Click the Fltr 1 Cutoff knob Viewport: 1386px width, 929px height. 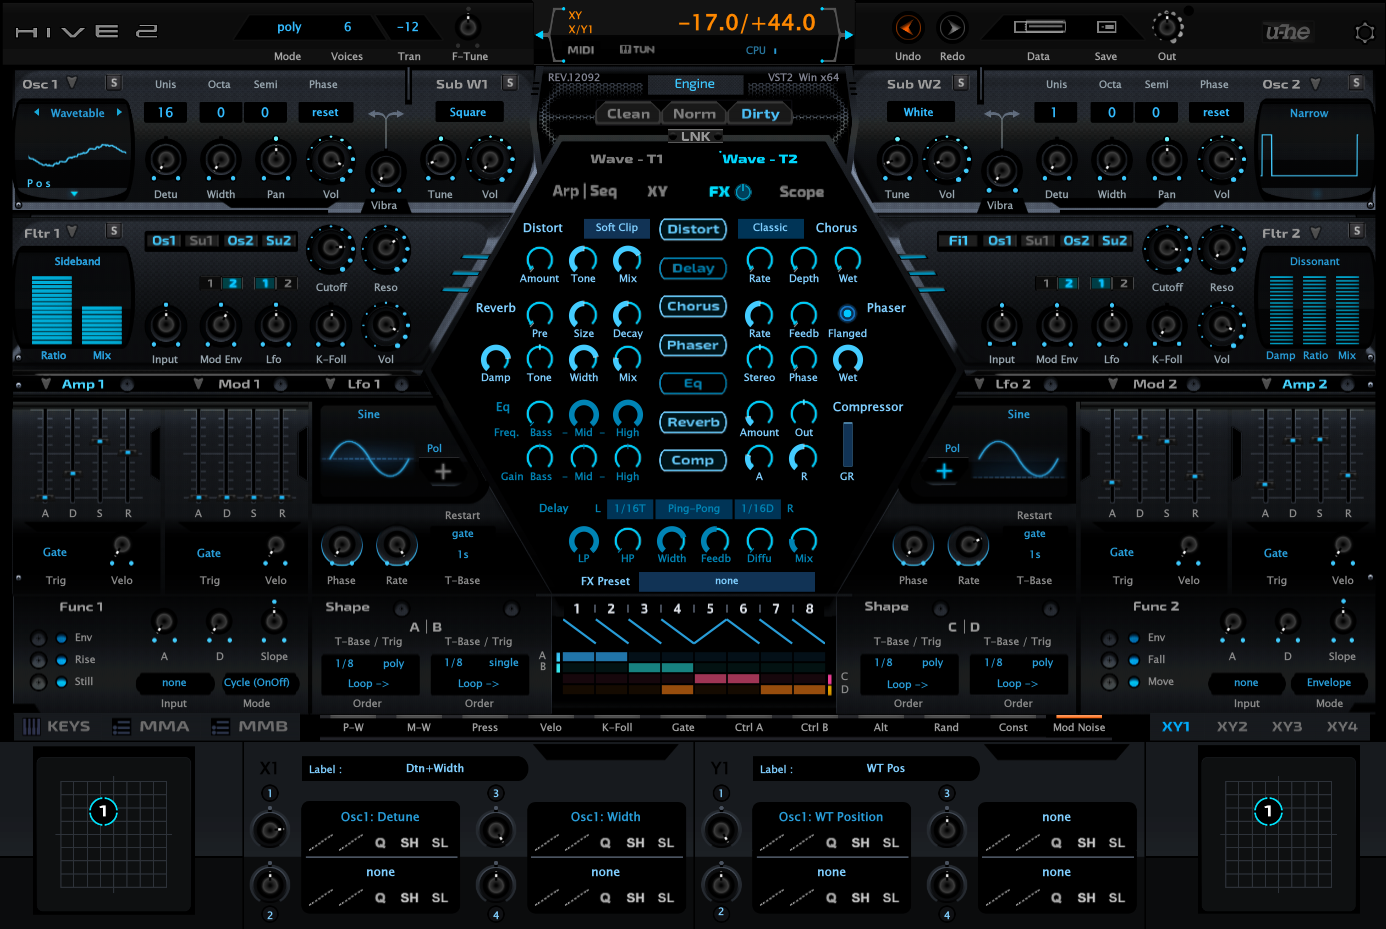click(x=331, y=250)
